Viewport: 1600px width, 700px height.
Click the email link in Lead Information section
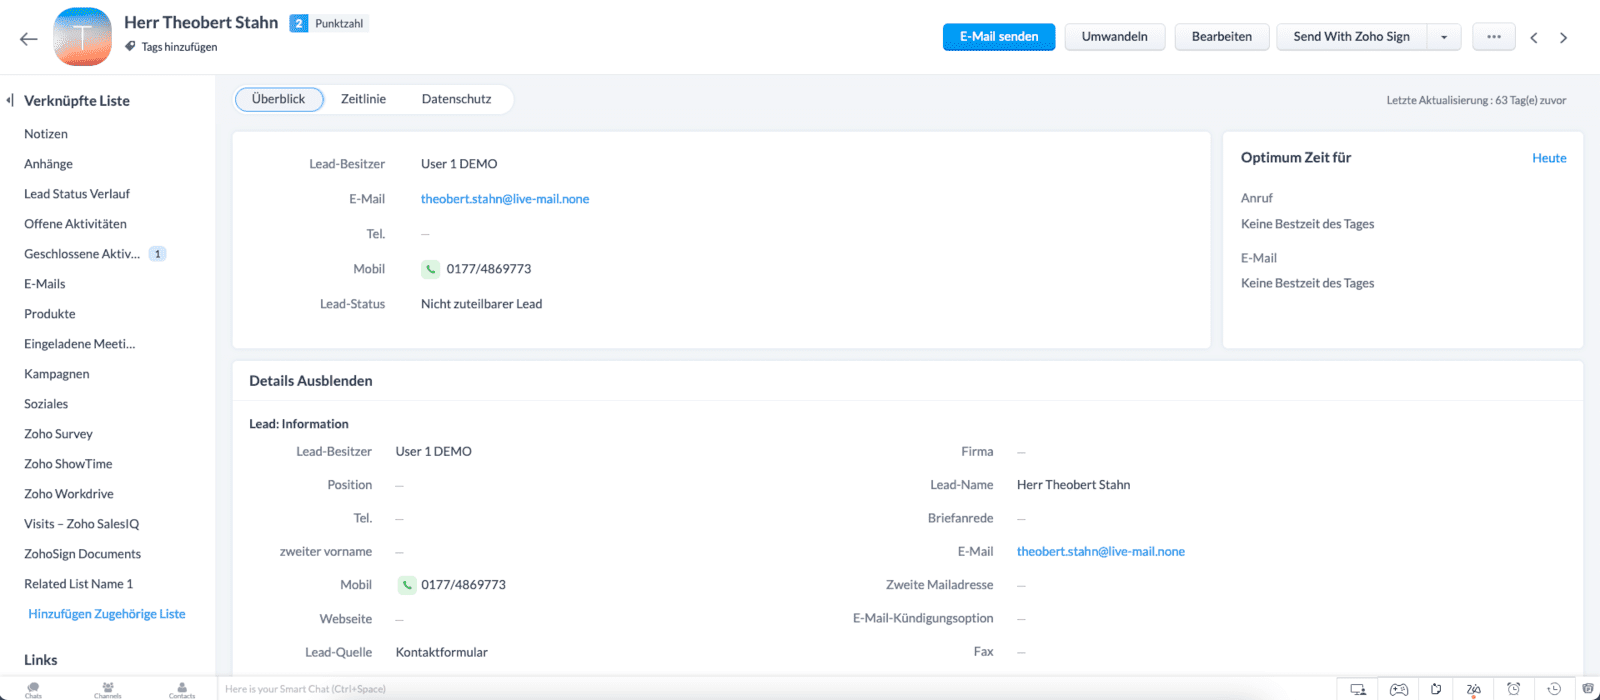click(x=1101, y=552)
